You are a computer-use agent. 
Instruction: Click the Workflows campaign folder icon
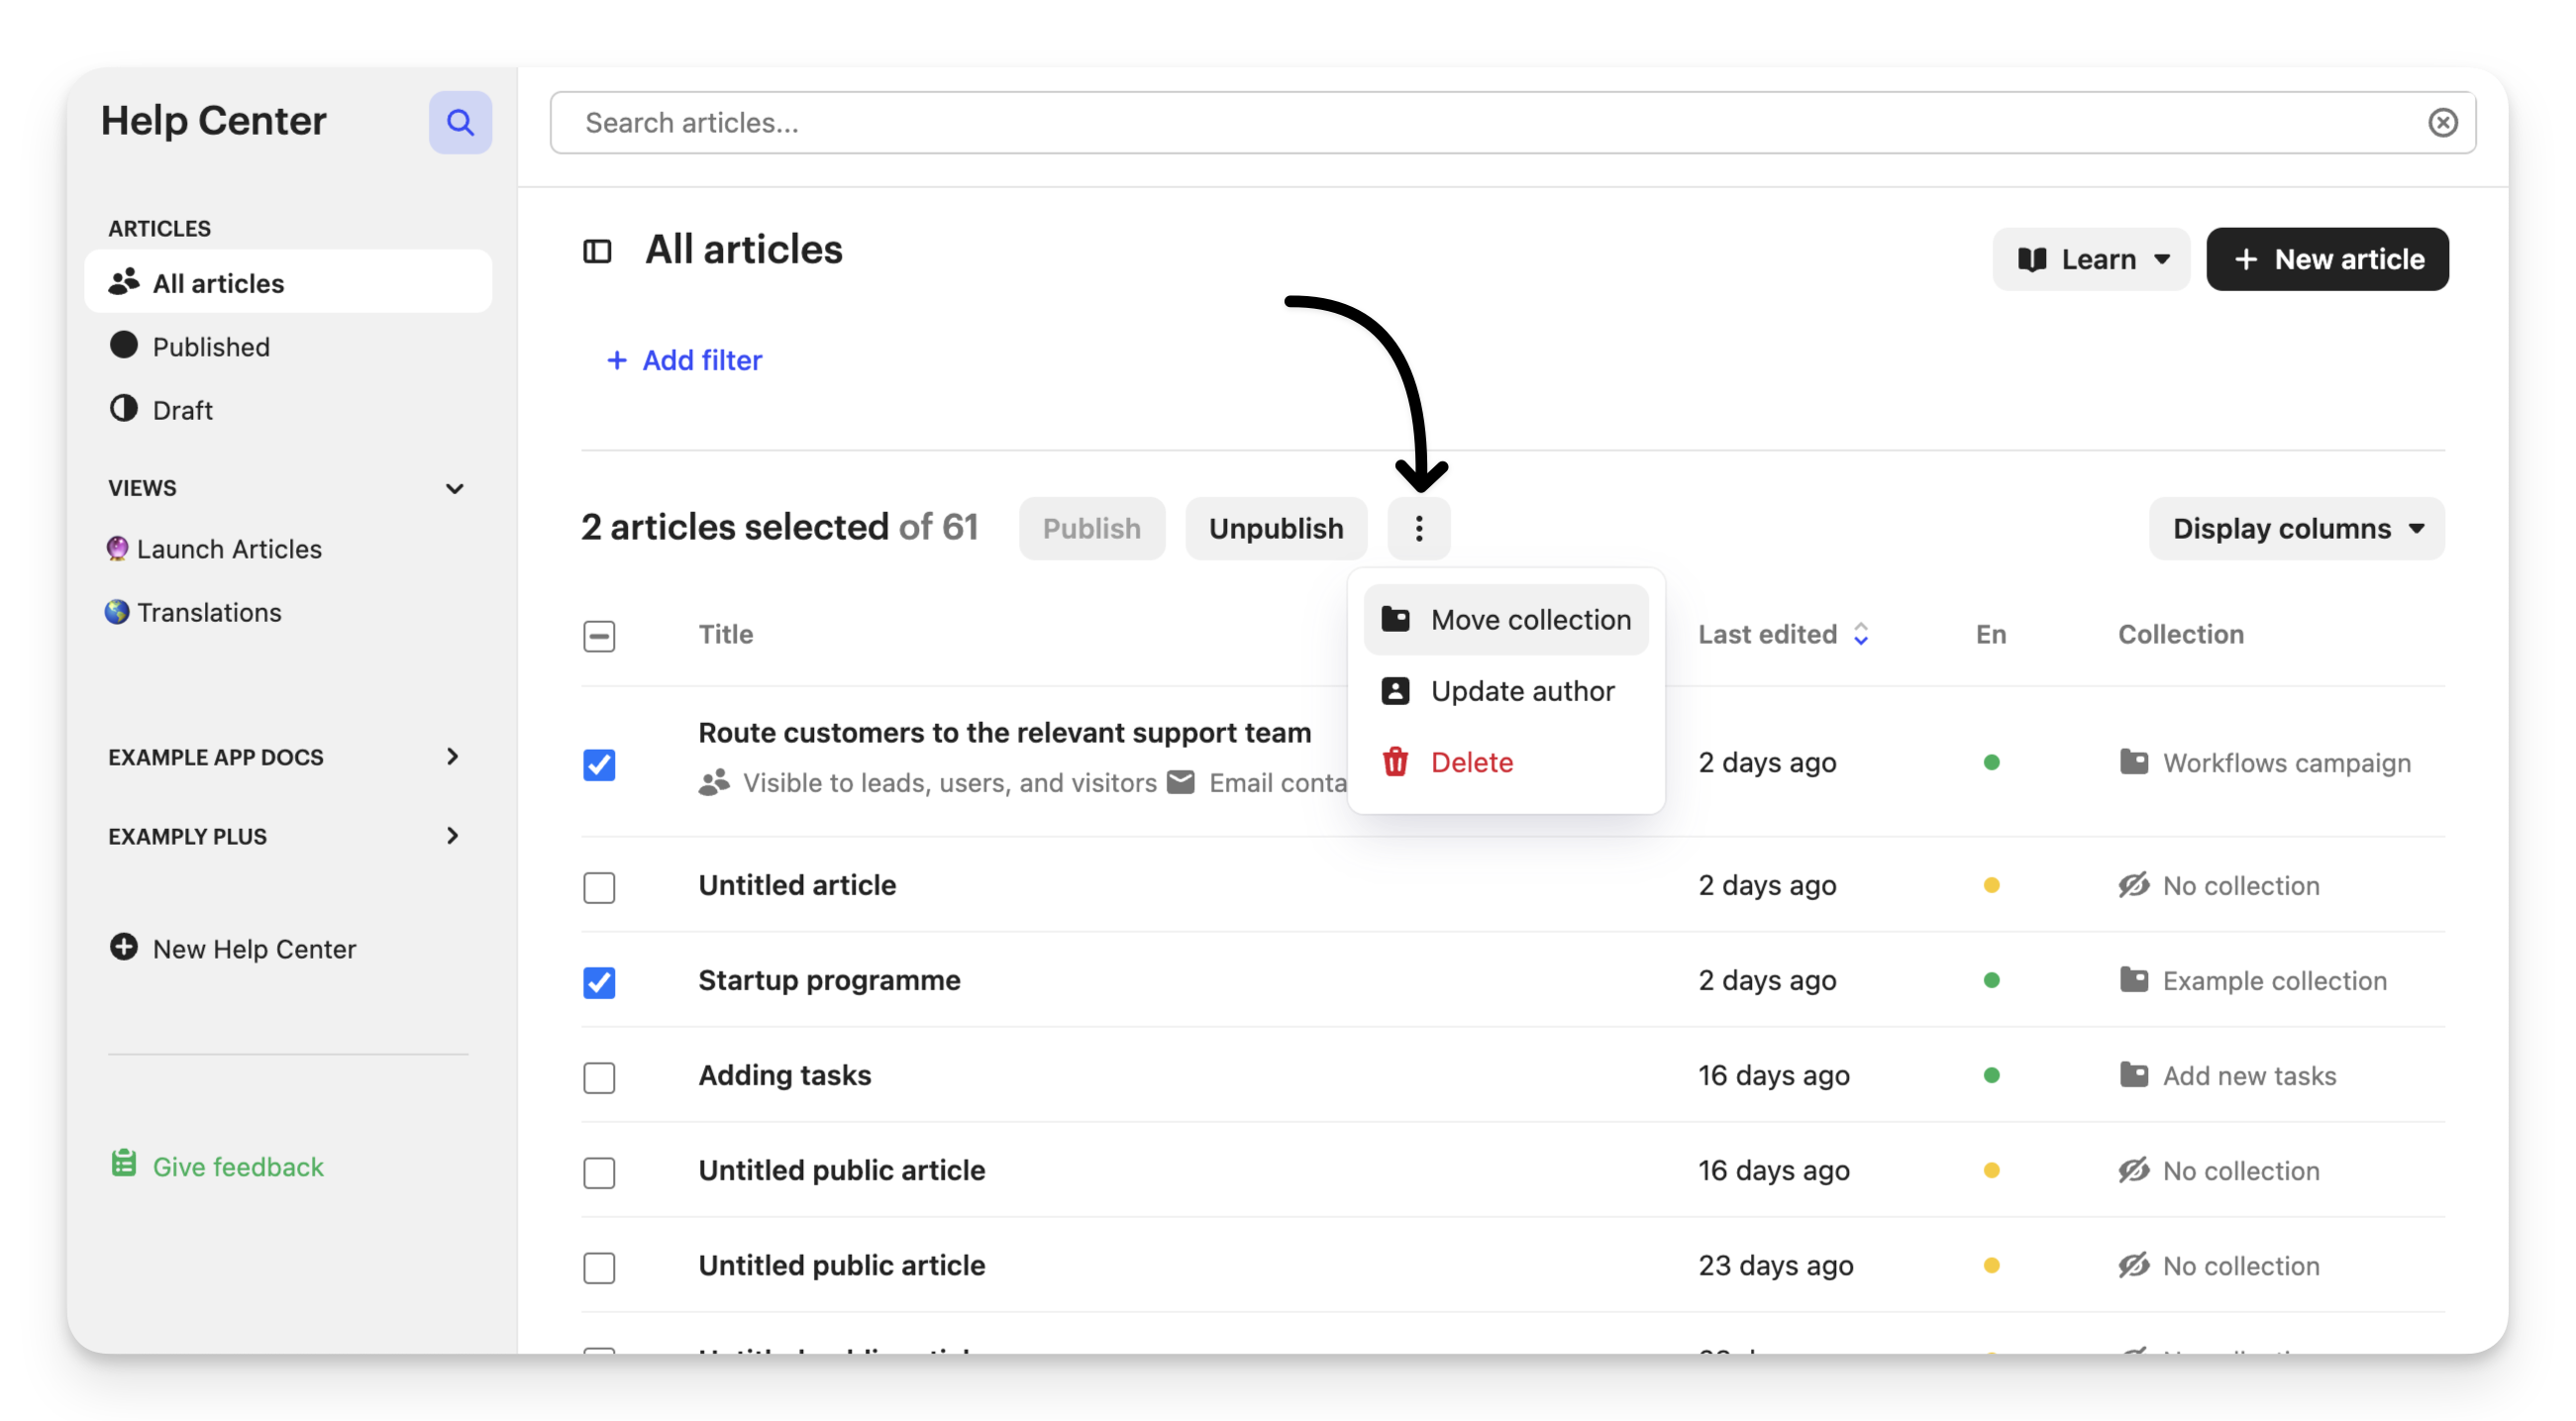[x=2133, y=762]
